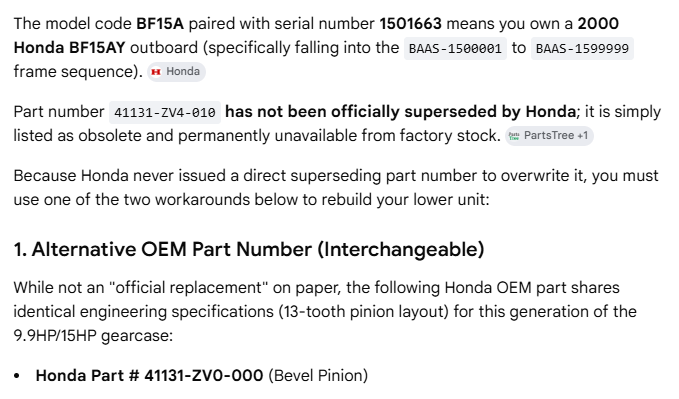Select the BAAS-1500001 code snippet

tap(455, 48)
